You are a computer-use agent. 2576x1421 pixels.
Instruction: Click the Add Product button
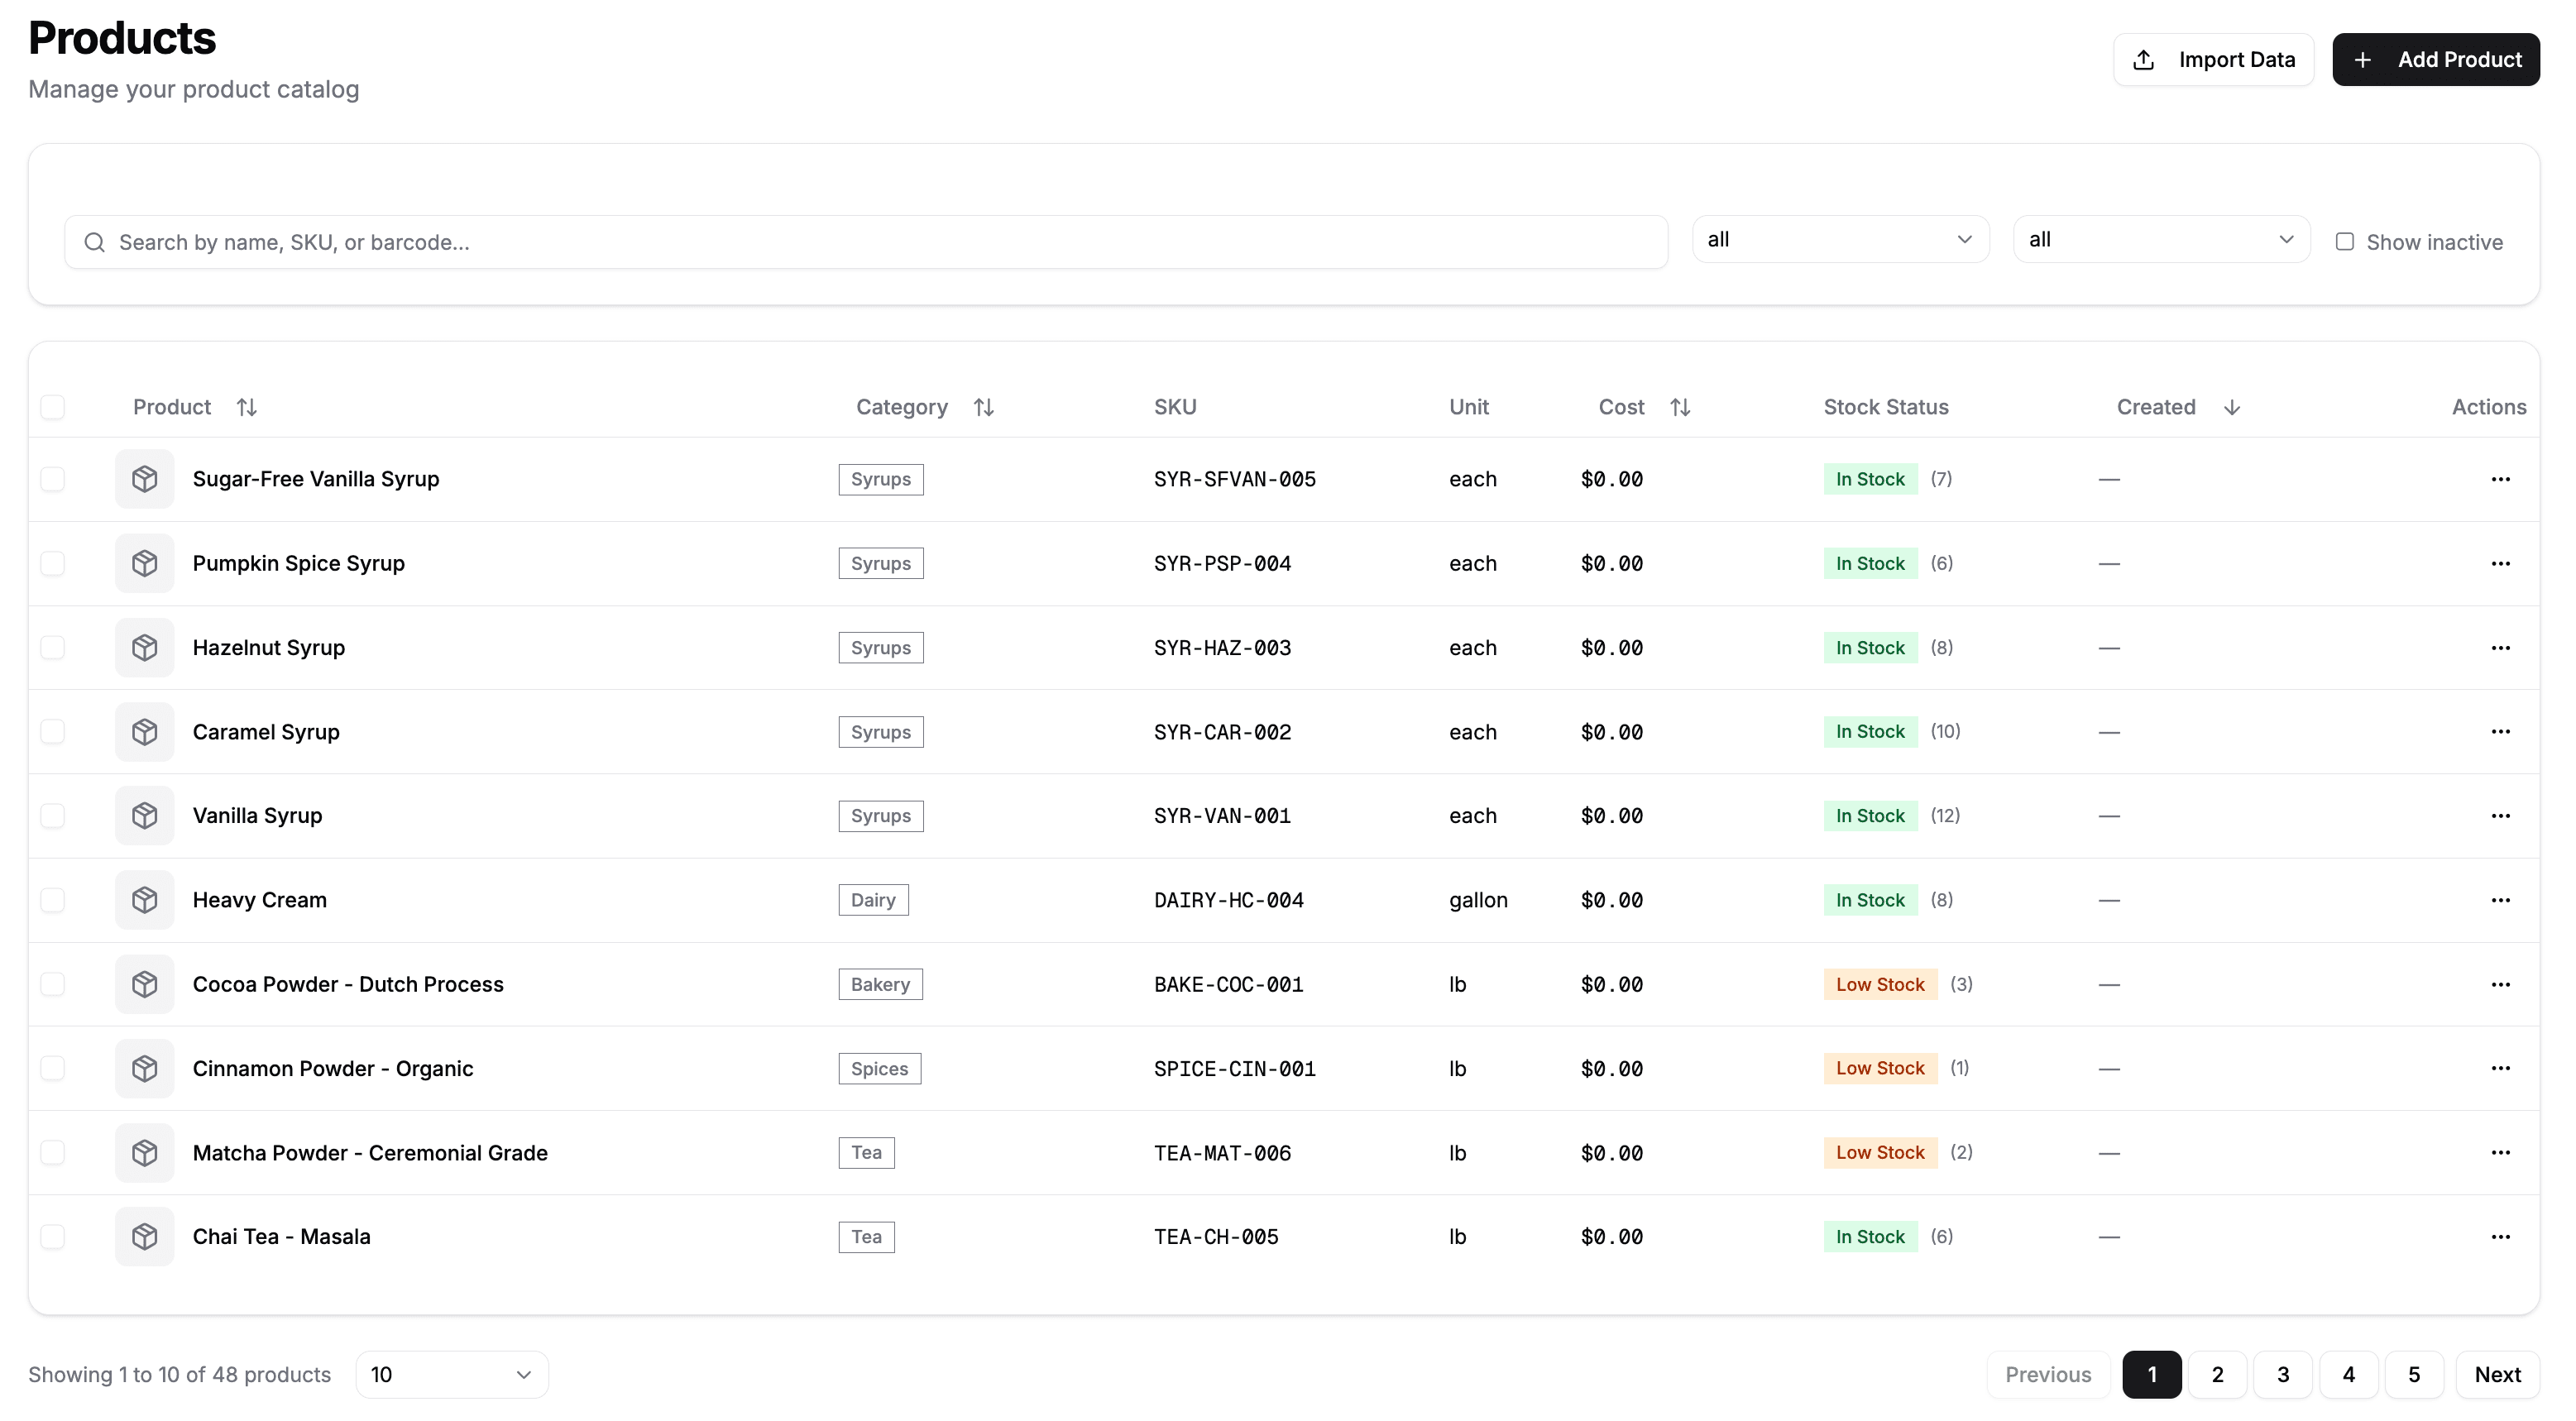(x=2436, y=59)
